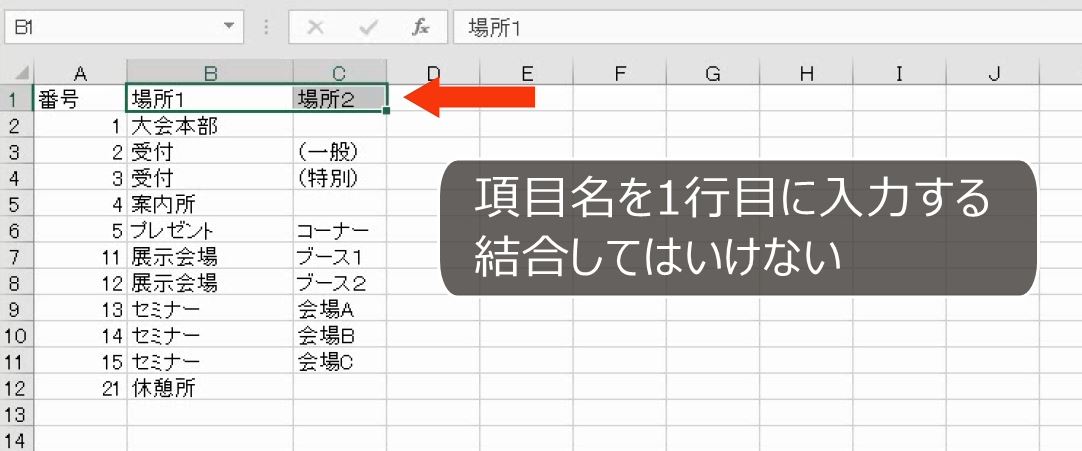
Task: Click the formula bar options dots handle
Action: point(266,28)
